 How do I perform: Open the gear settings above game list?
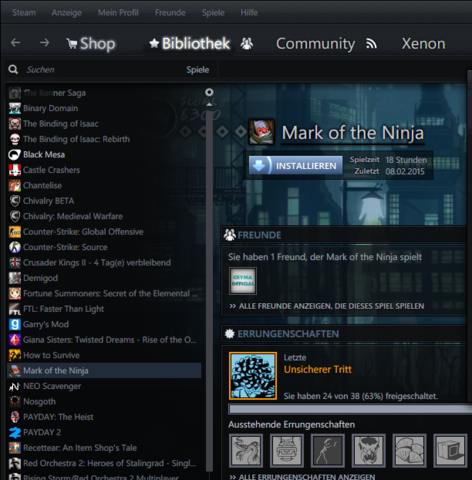pos(209,92)
